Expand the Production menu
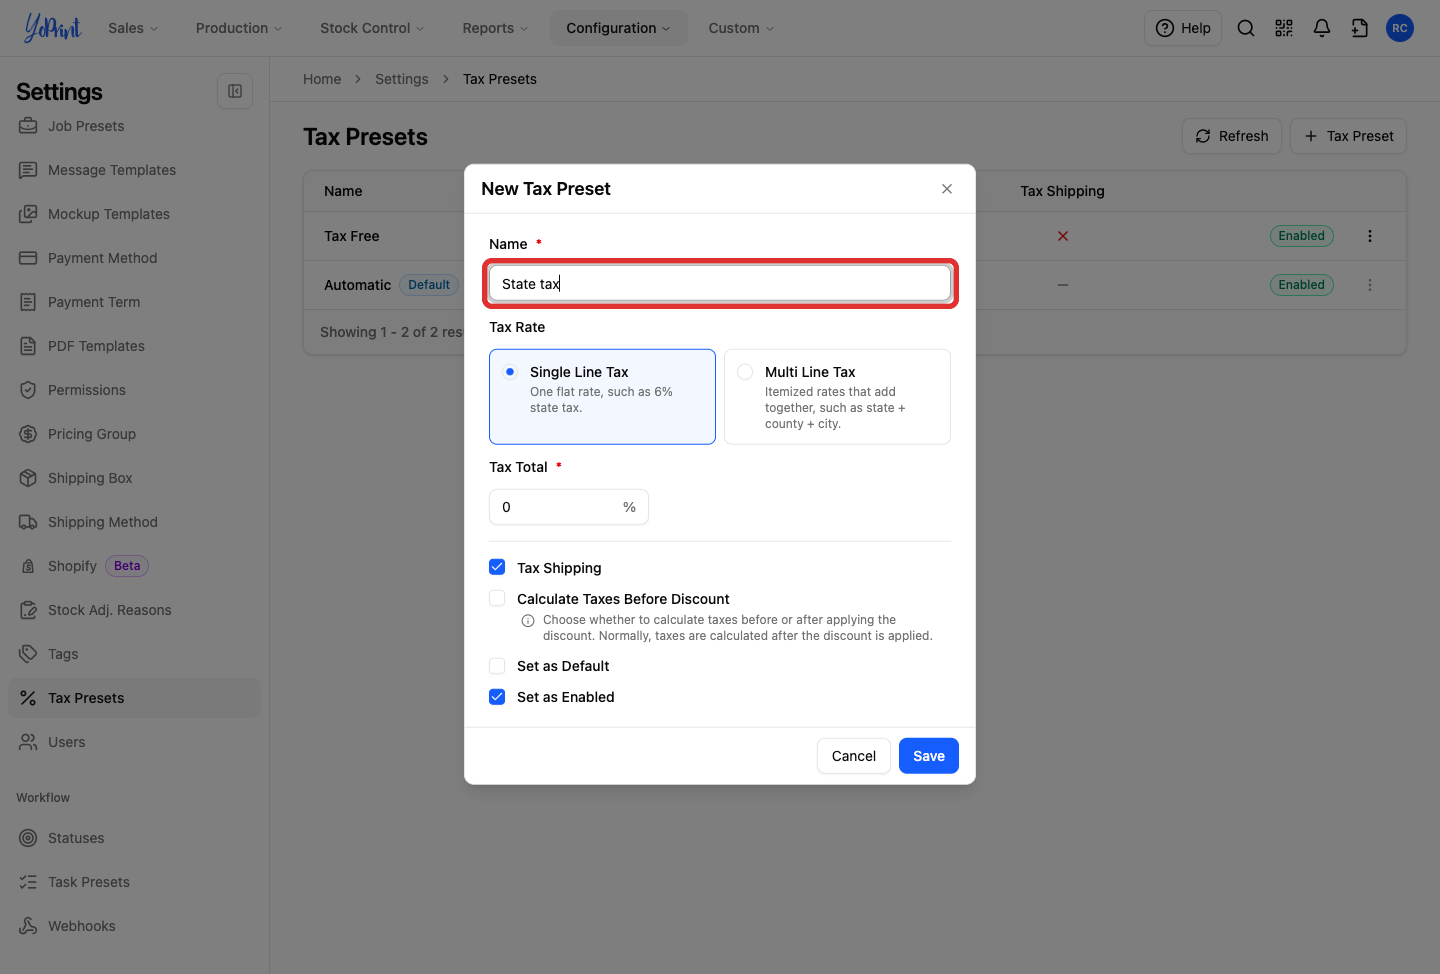 (x=239, y=28)
